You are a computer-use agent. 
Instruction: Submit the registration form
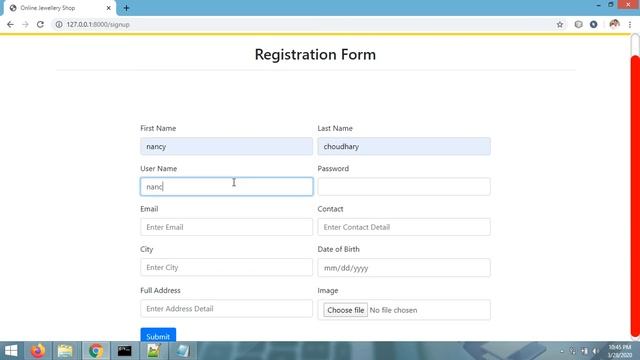[x=158, y=336]
